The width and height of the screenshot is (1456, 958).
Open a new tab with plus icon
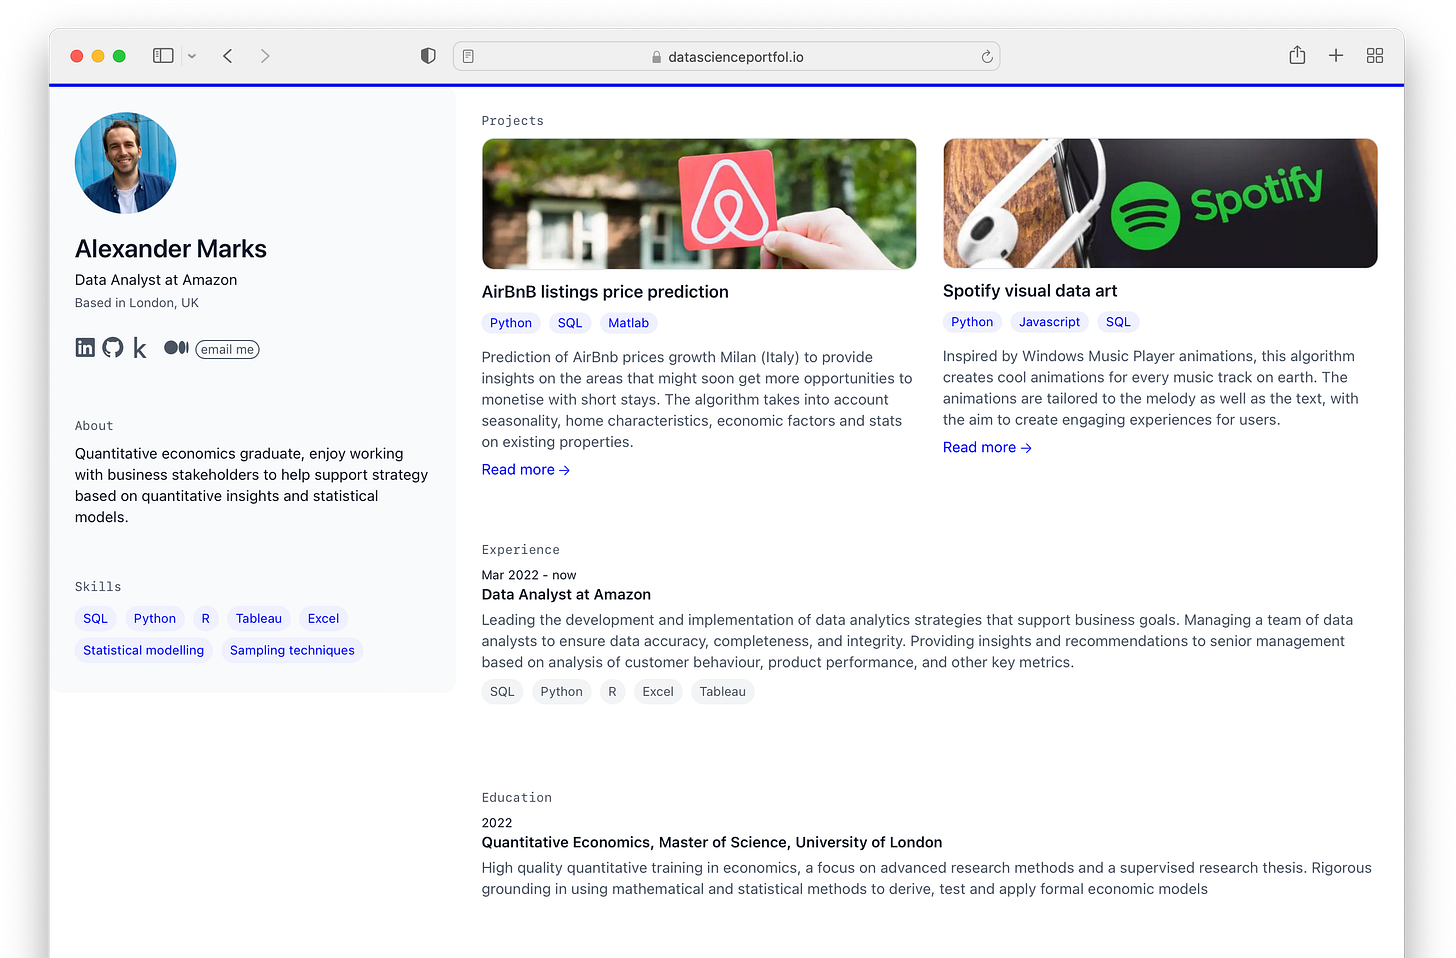[1336, 56]
